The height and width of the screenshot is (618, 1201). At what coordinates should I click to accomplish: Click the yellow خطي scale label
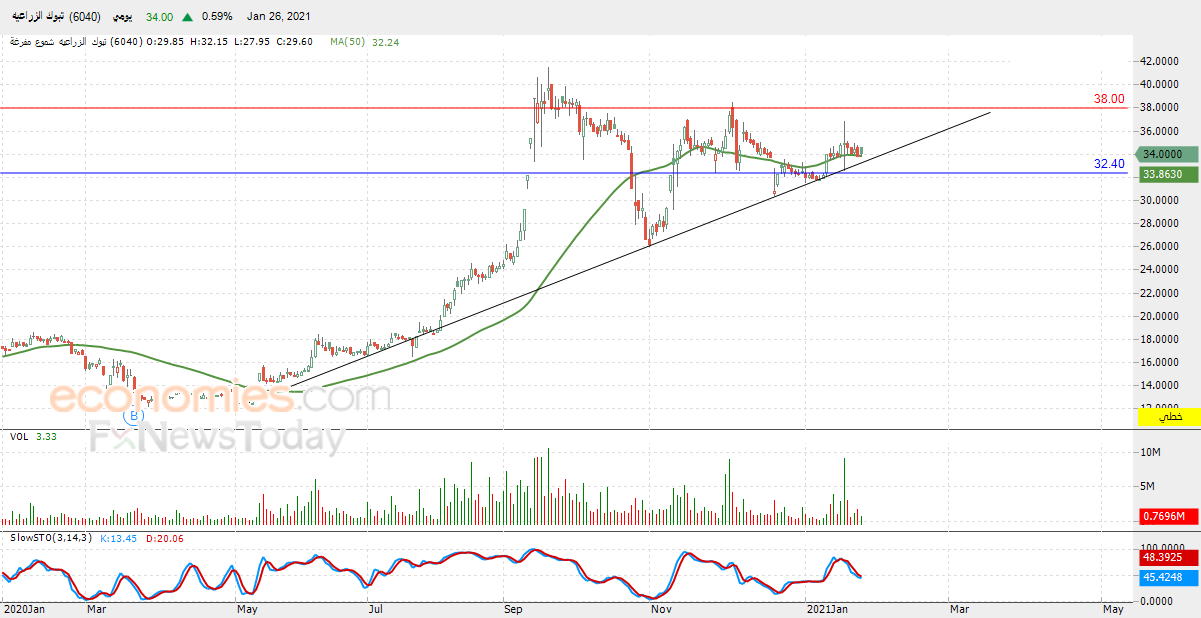point(1168,417)
